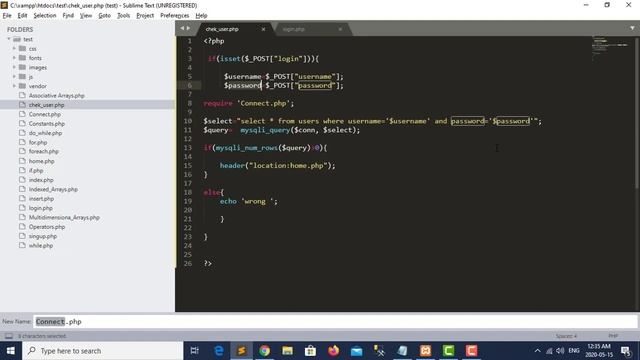
Task: Open the File menu
Action: [x=7, y=16]
